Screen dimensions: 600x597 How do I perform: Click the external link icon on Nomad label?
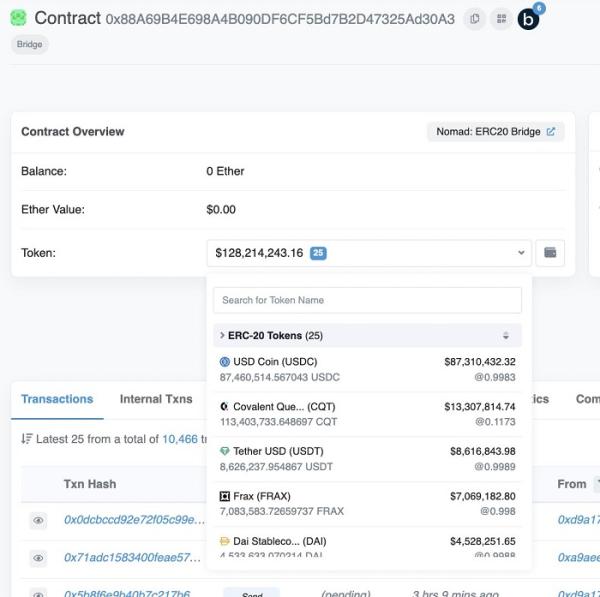(551, 132)
